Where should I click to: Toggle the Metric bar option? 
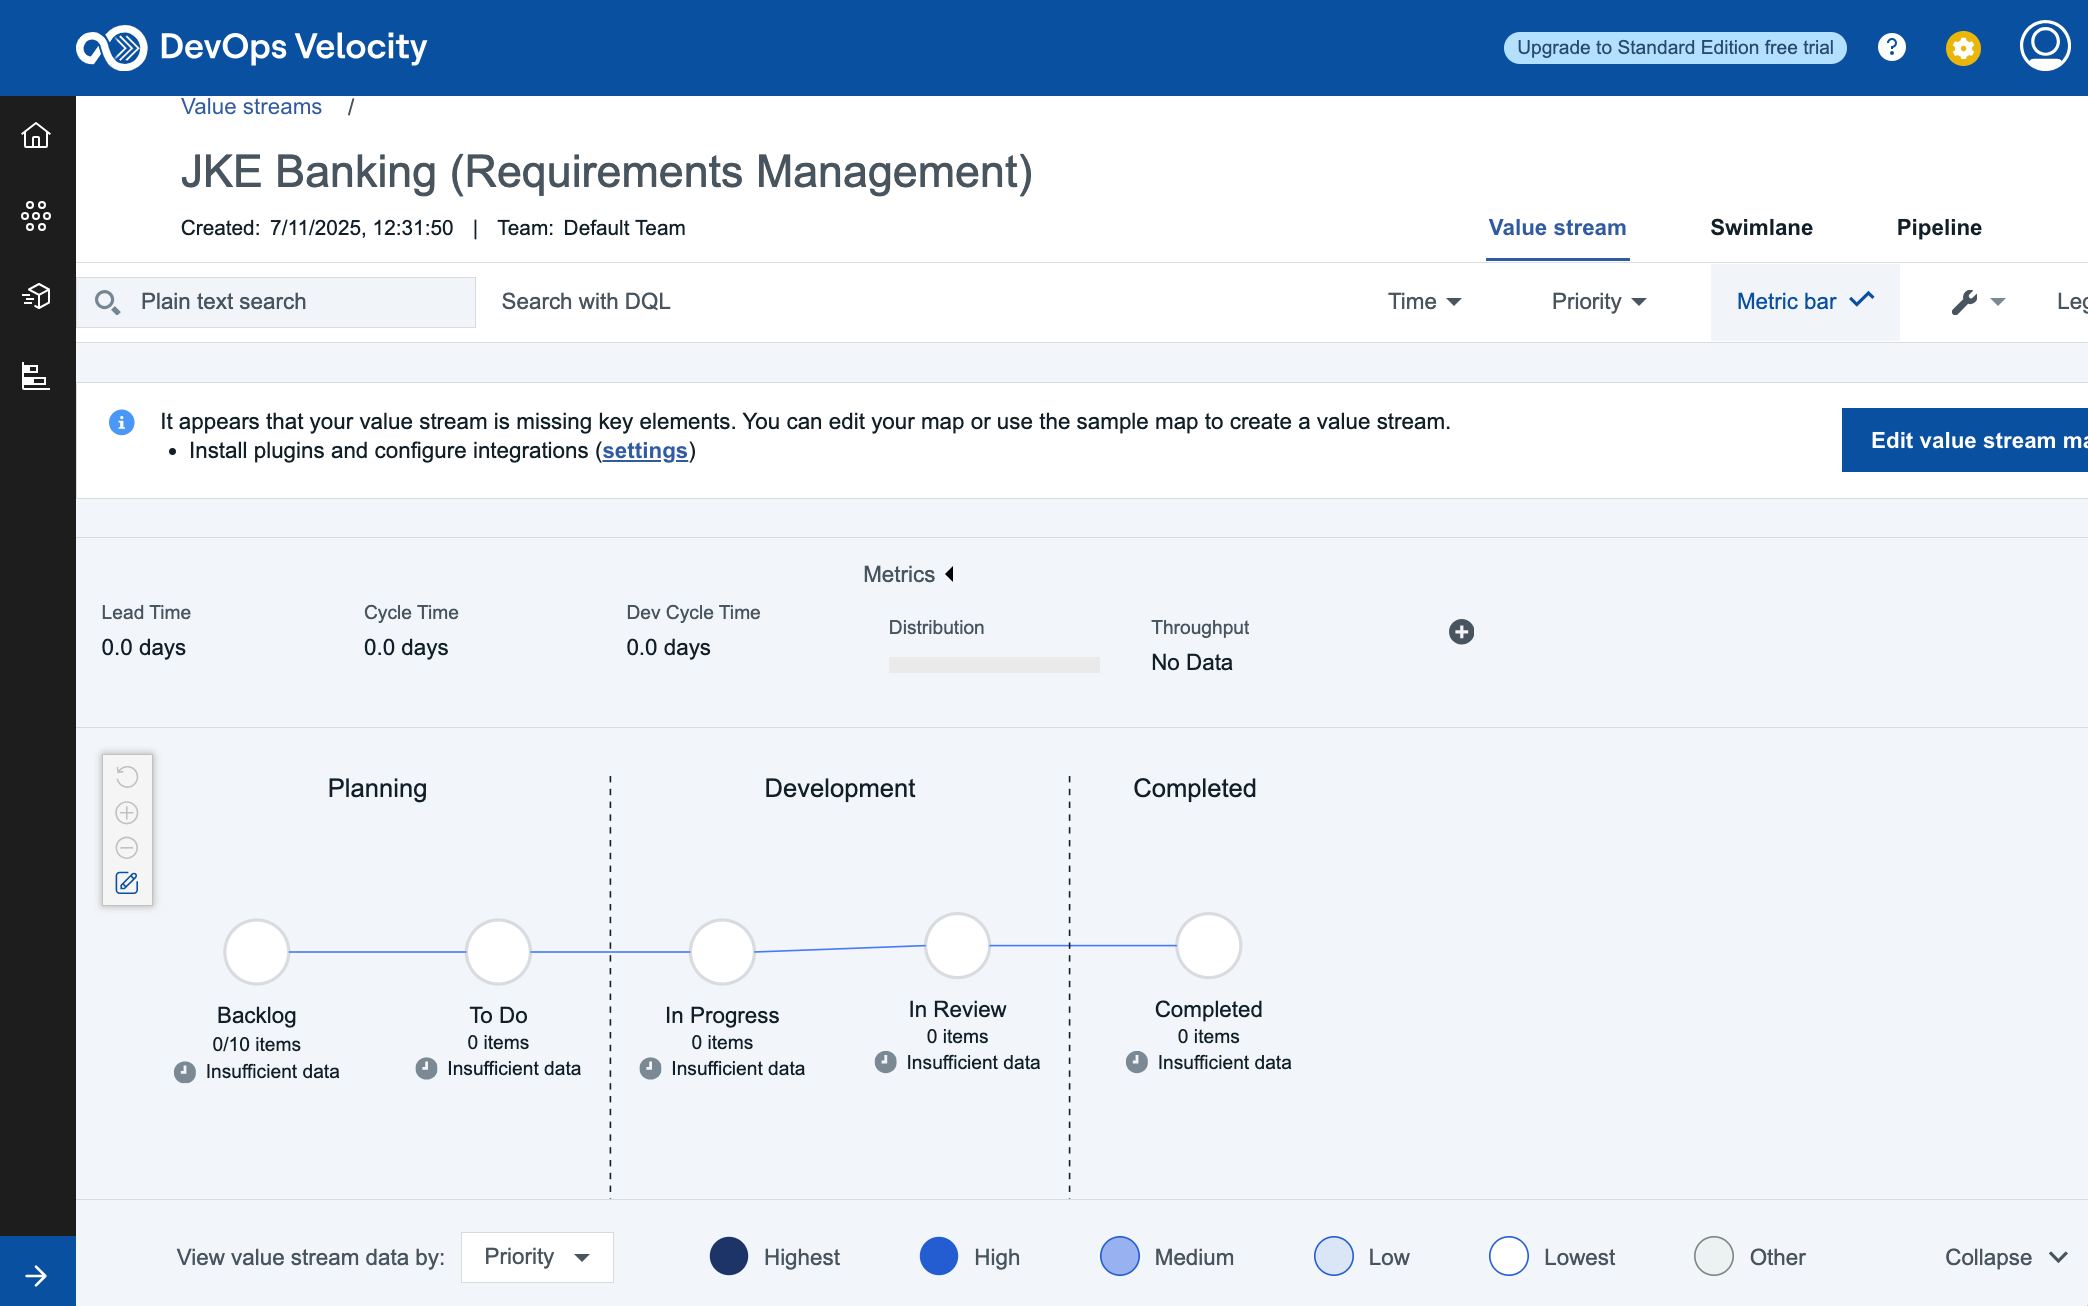(1804, 301)
